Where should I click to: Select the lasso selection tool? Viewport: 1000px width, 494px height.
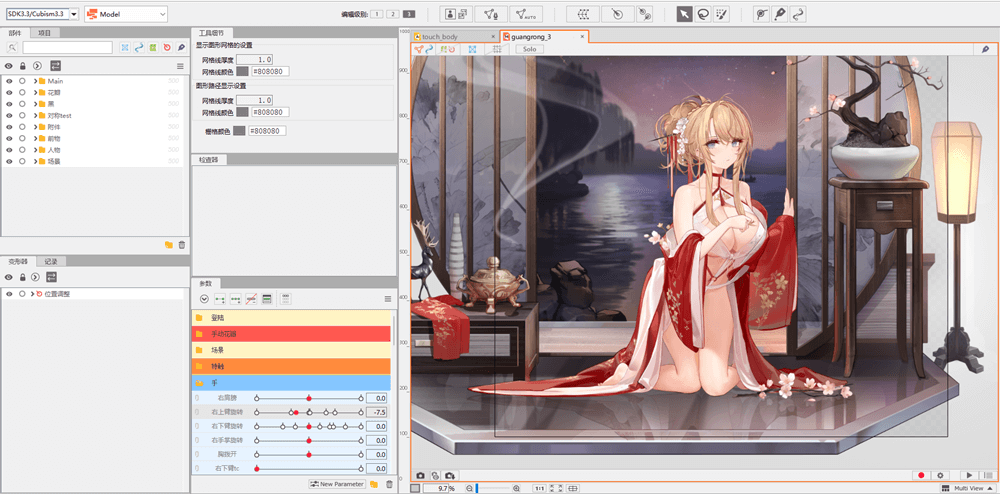click(x=703, y=14)
